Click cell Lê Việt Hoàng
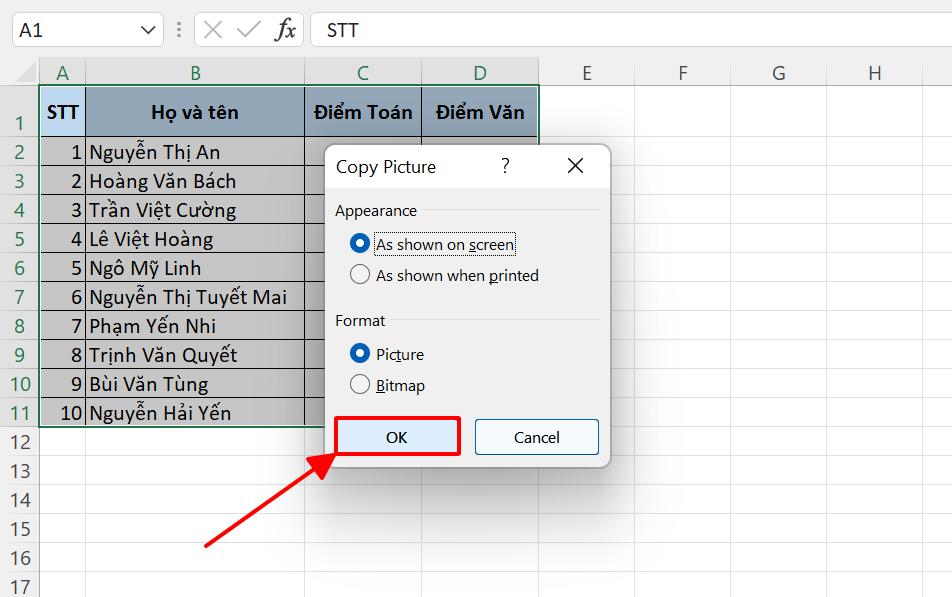 coord(195,239)
